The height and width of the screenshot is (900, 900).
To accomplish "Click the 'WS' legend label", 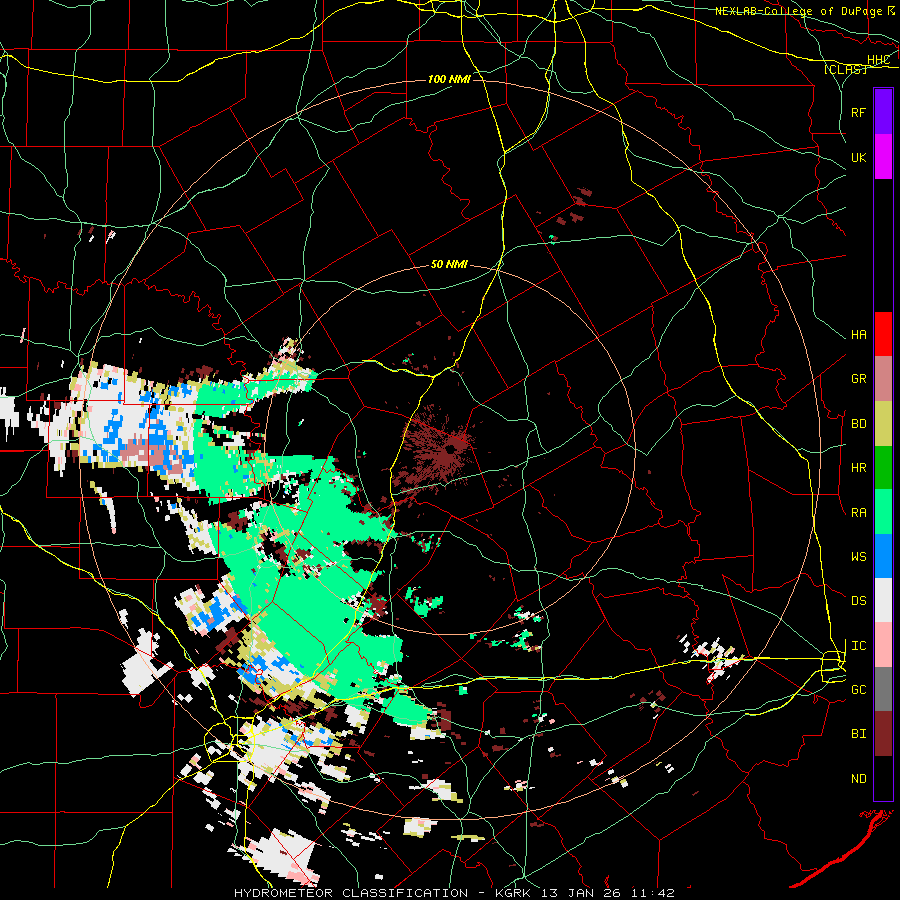I will coord(858,557).
